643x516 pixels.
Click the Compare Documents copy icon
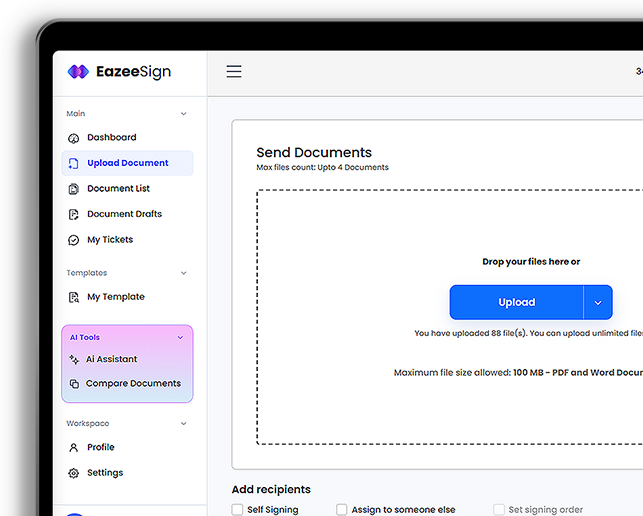click(x=74, y=384)
